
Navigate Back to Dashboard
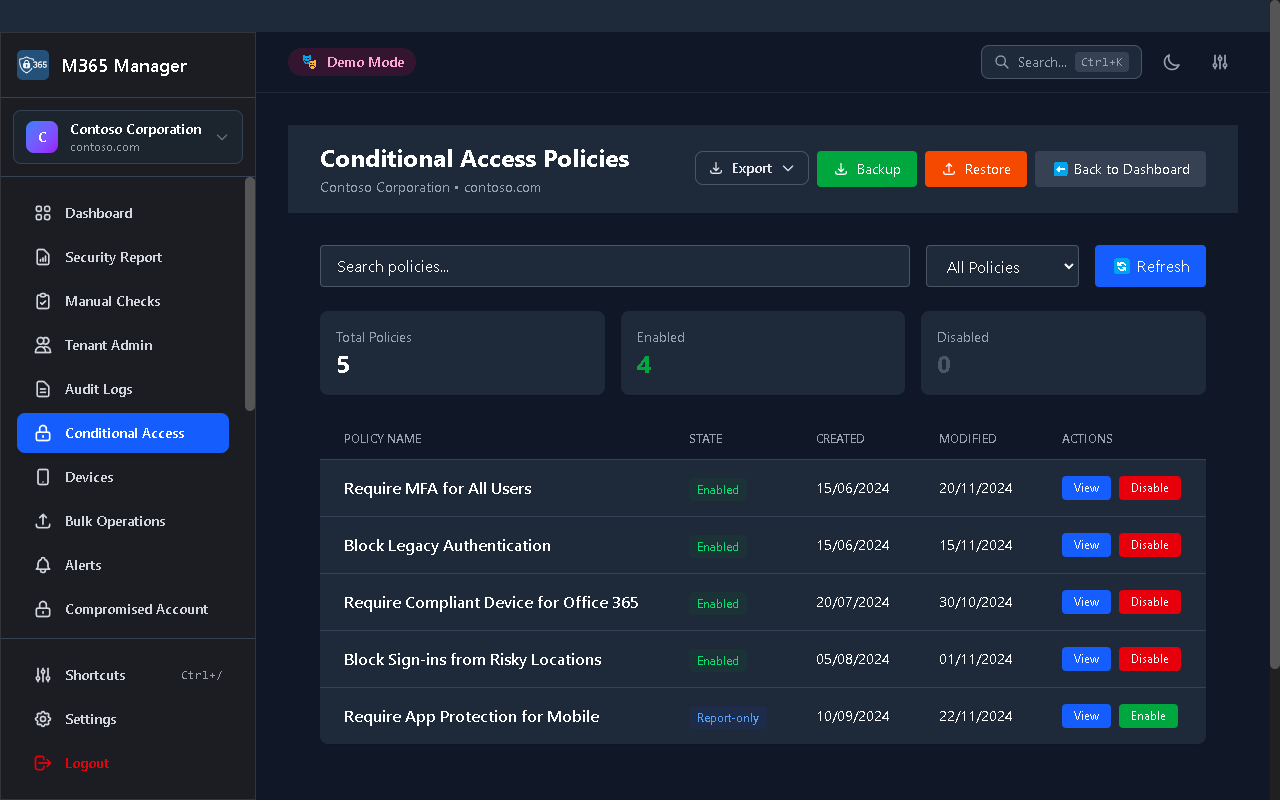pos(1119,168)
